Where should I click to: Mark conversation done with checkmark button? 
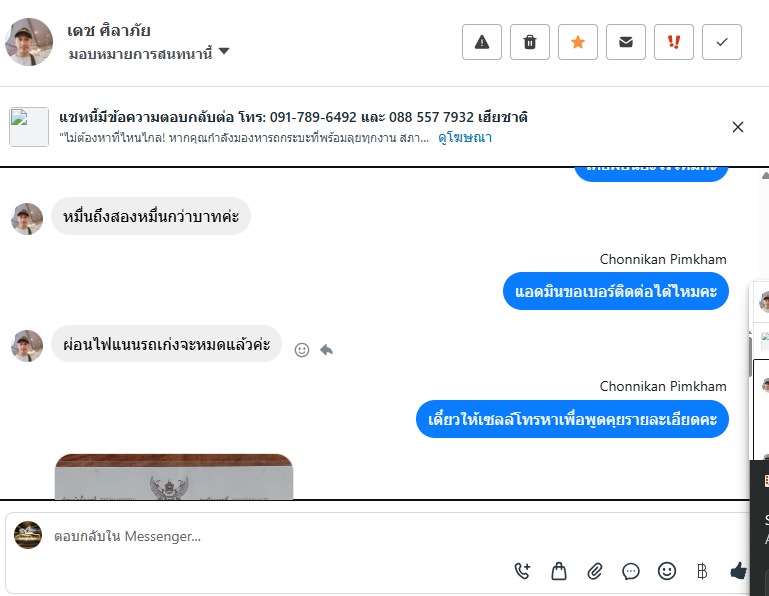(x=722, y=42)
